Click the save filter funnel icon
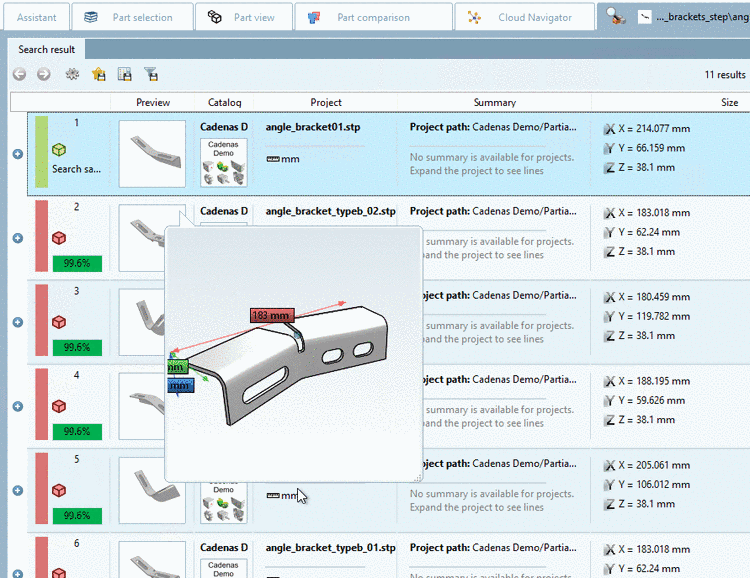The height and width of the screenshot is (578, 750). click(151, 74)
